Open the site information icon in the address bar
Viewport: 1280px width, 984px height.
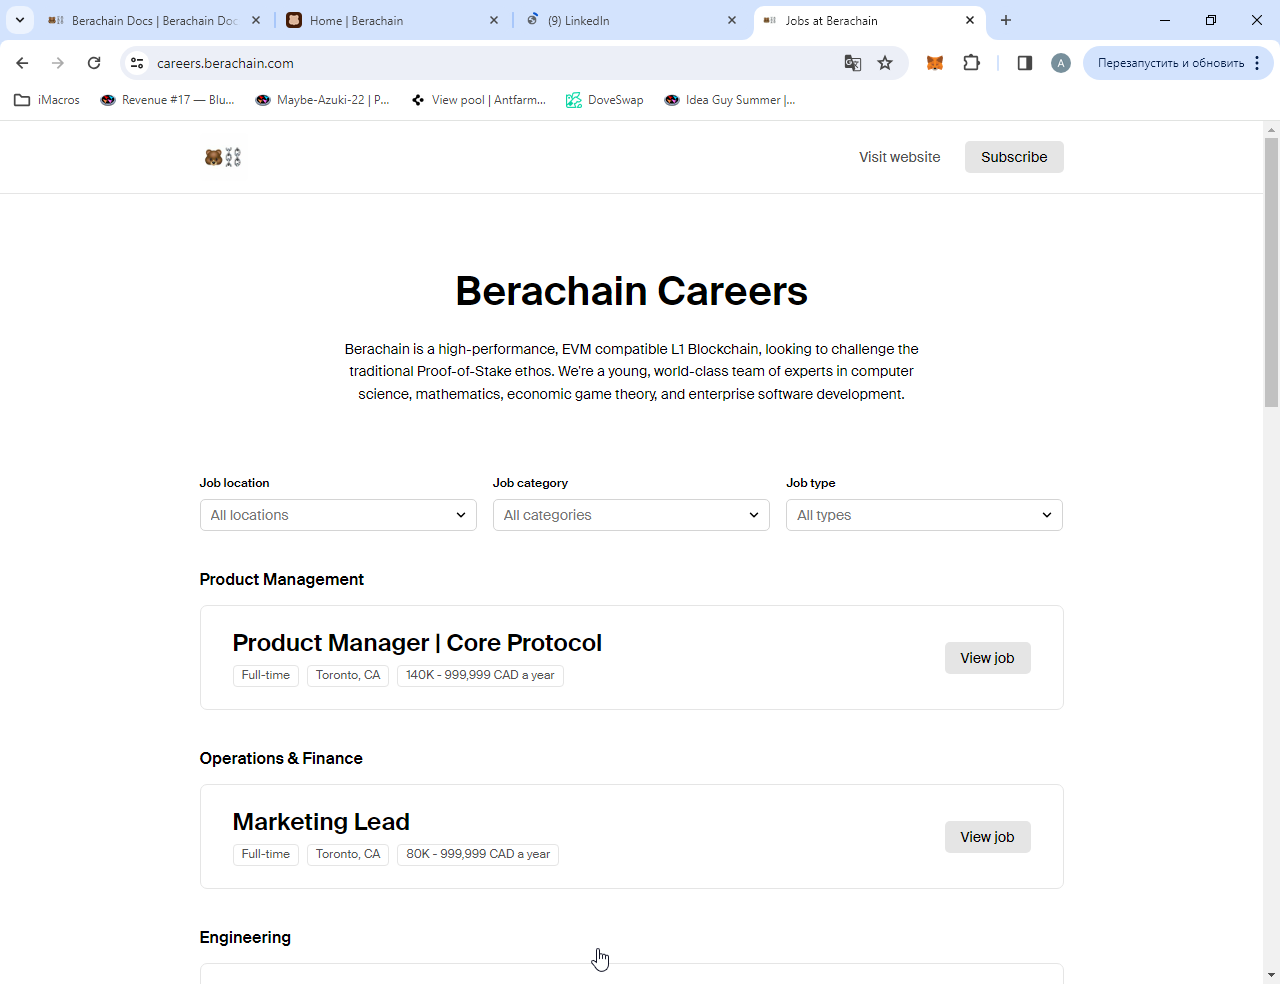pos(137,63)
